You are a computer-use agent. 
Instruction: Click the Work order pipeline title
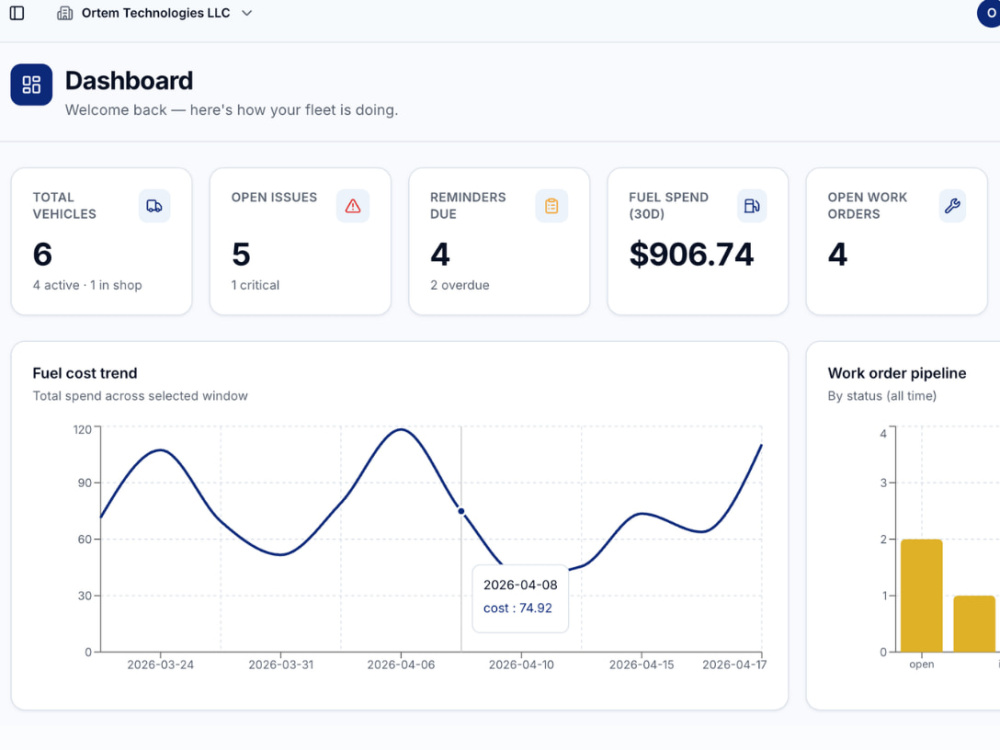point(897,373)
